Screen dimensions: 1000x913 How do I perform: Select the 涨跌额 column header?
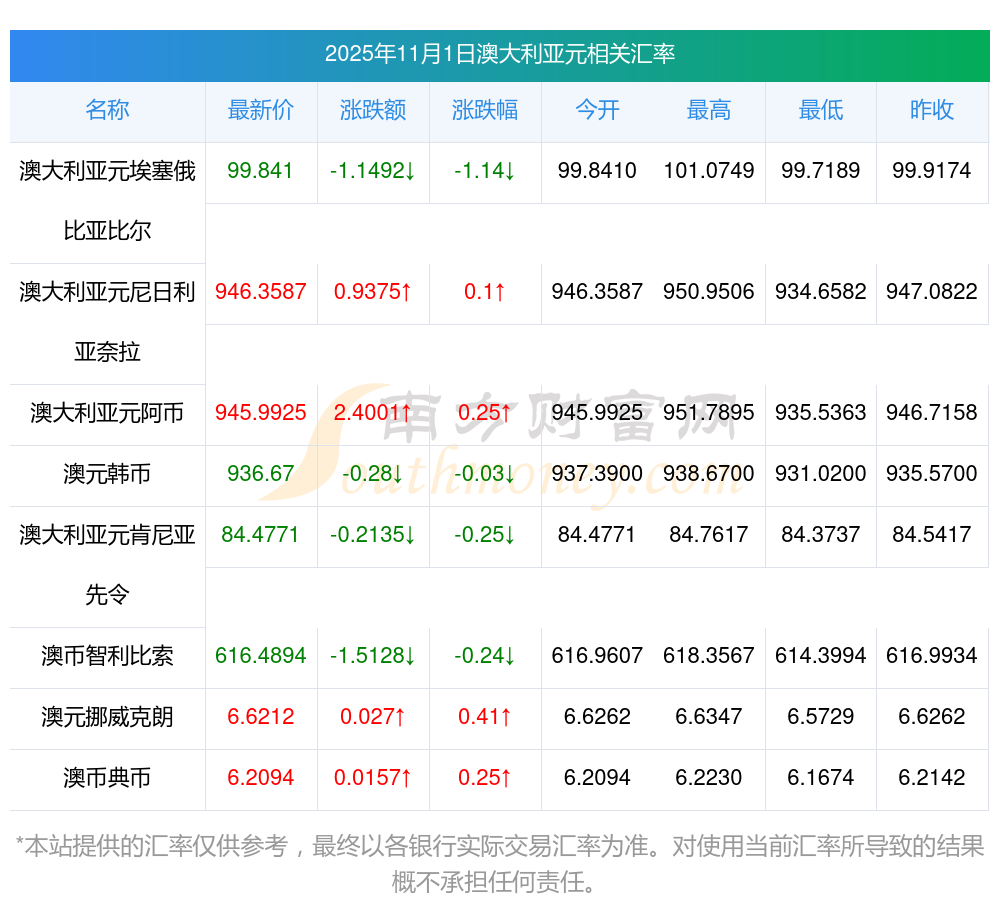coord(373,110)
